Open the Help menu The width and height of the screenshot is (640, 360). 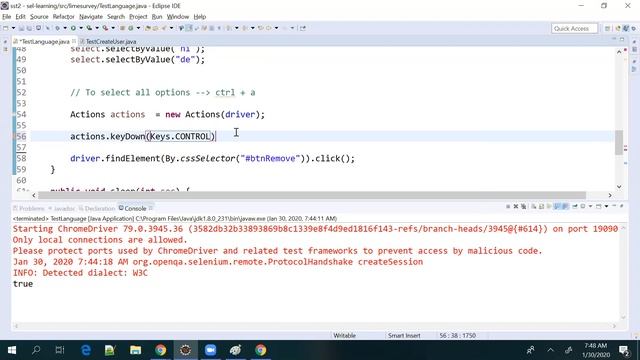coord(200,17)
